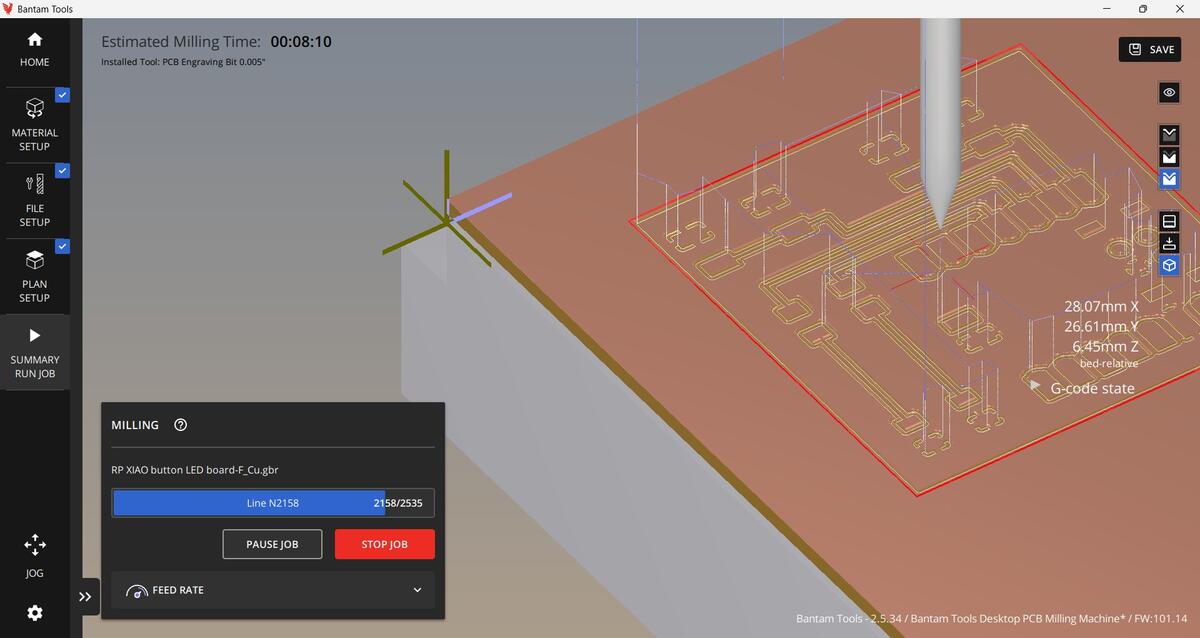
Task: Collapse the milling panel with double arrows
Action: tap(85, 596)
